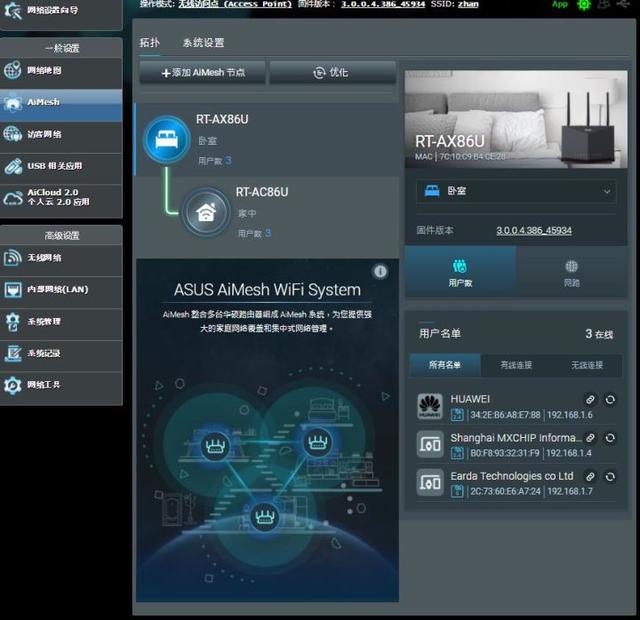Click reconnect icon on Earda Technologies row
The height and width of the screenshot is (620, 640).
coord(610,476)
